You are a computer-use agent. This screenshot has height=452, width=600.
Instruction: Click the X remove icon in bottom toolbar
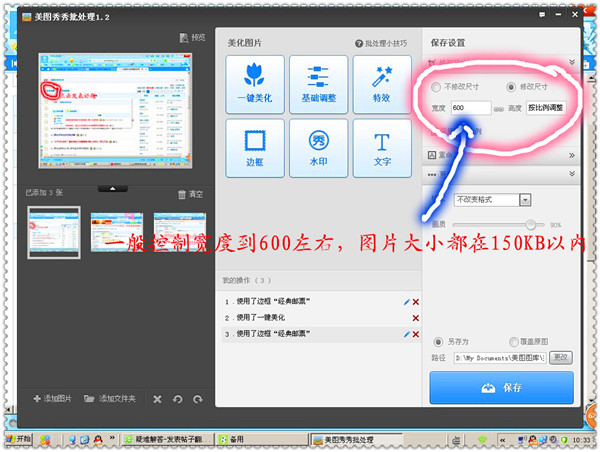(x=157, y=399)
